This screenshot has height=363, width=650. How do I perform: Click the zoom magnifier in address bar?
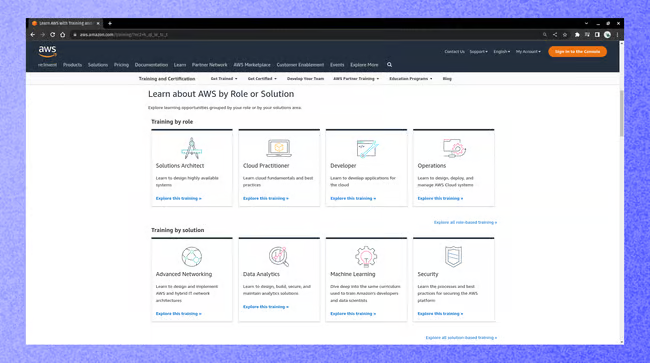(x=545, y=35)
